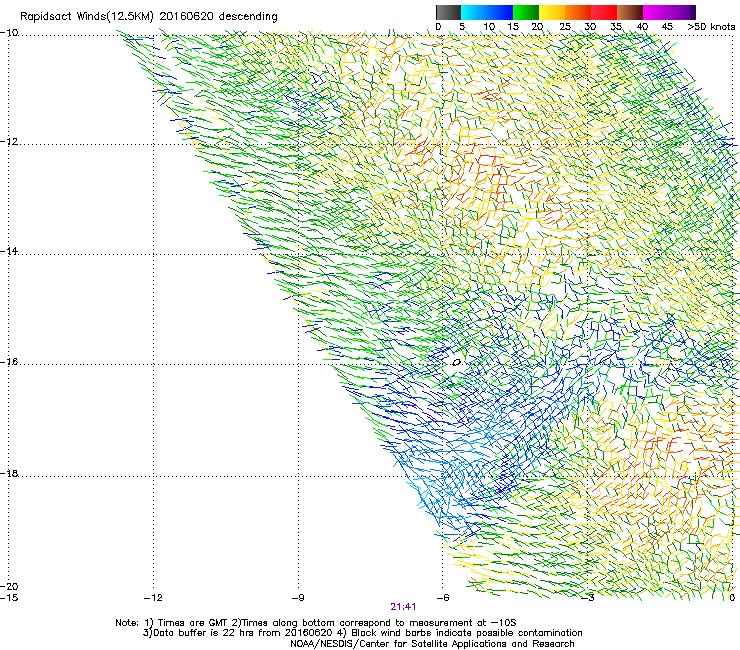Click the red 30-35 knots color band

click(x=604, y=12)
